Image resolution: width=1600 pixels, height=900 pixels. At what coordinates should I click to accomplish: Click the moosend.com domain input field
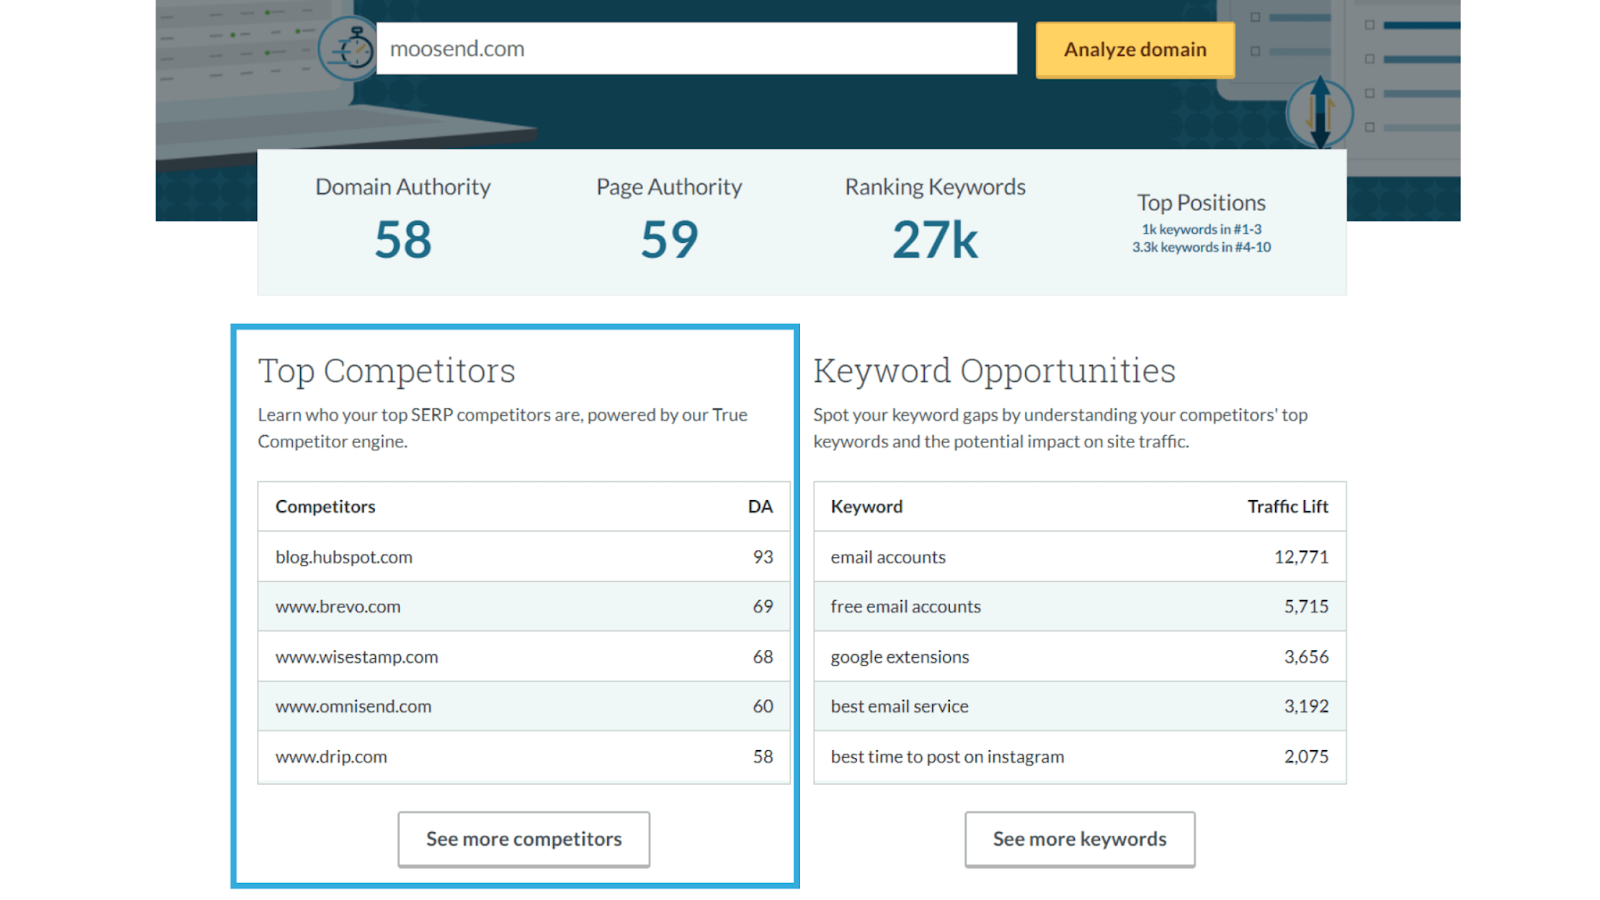[696, 49]
